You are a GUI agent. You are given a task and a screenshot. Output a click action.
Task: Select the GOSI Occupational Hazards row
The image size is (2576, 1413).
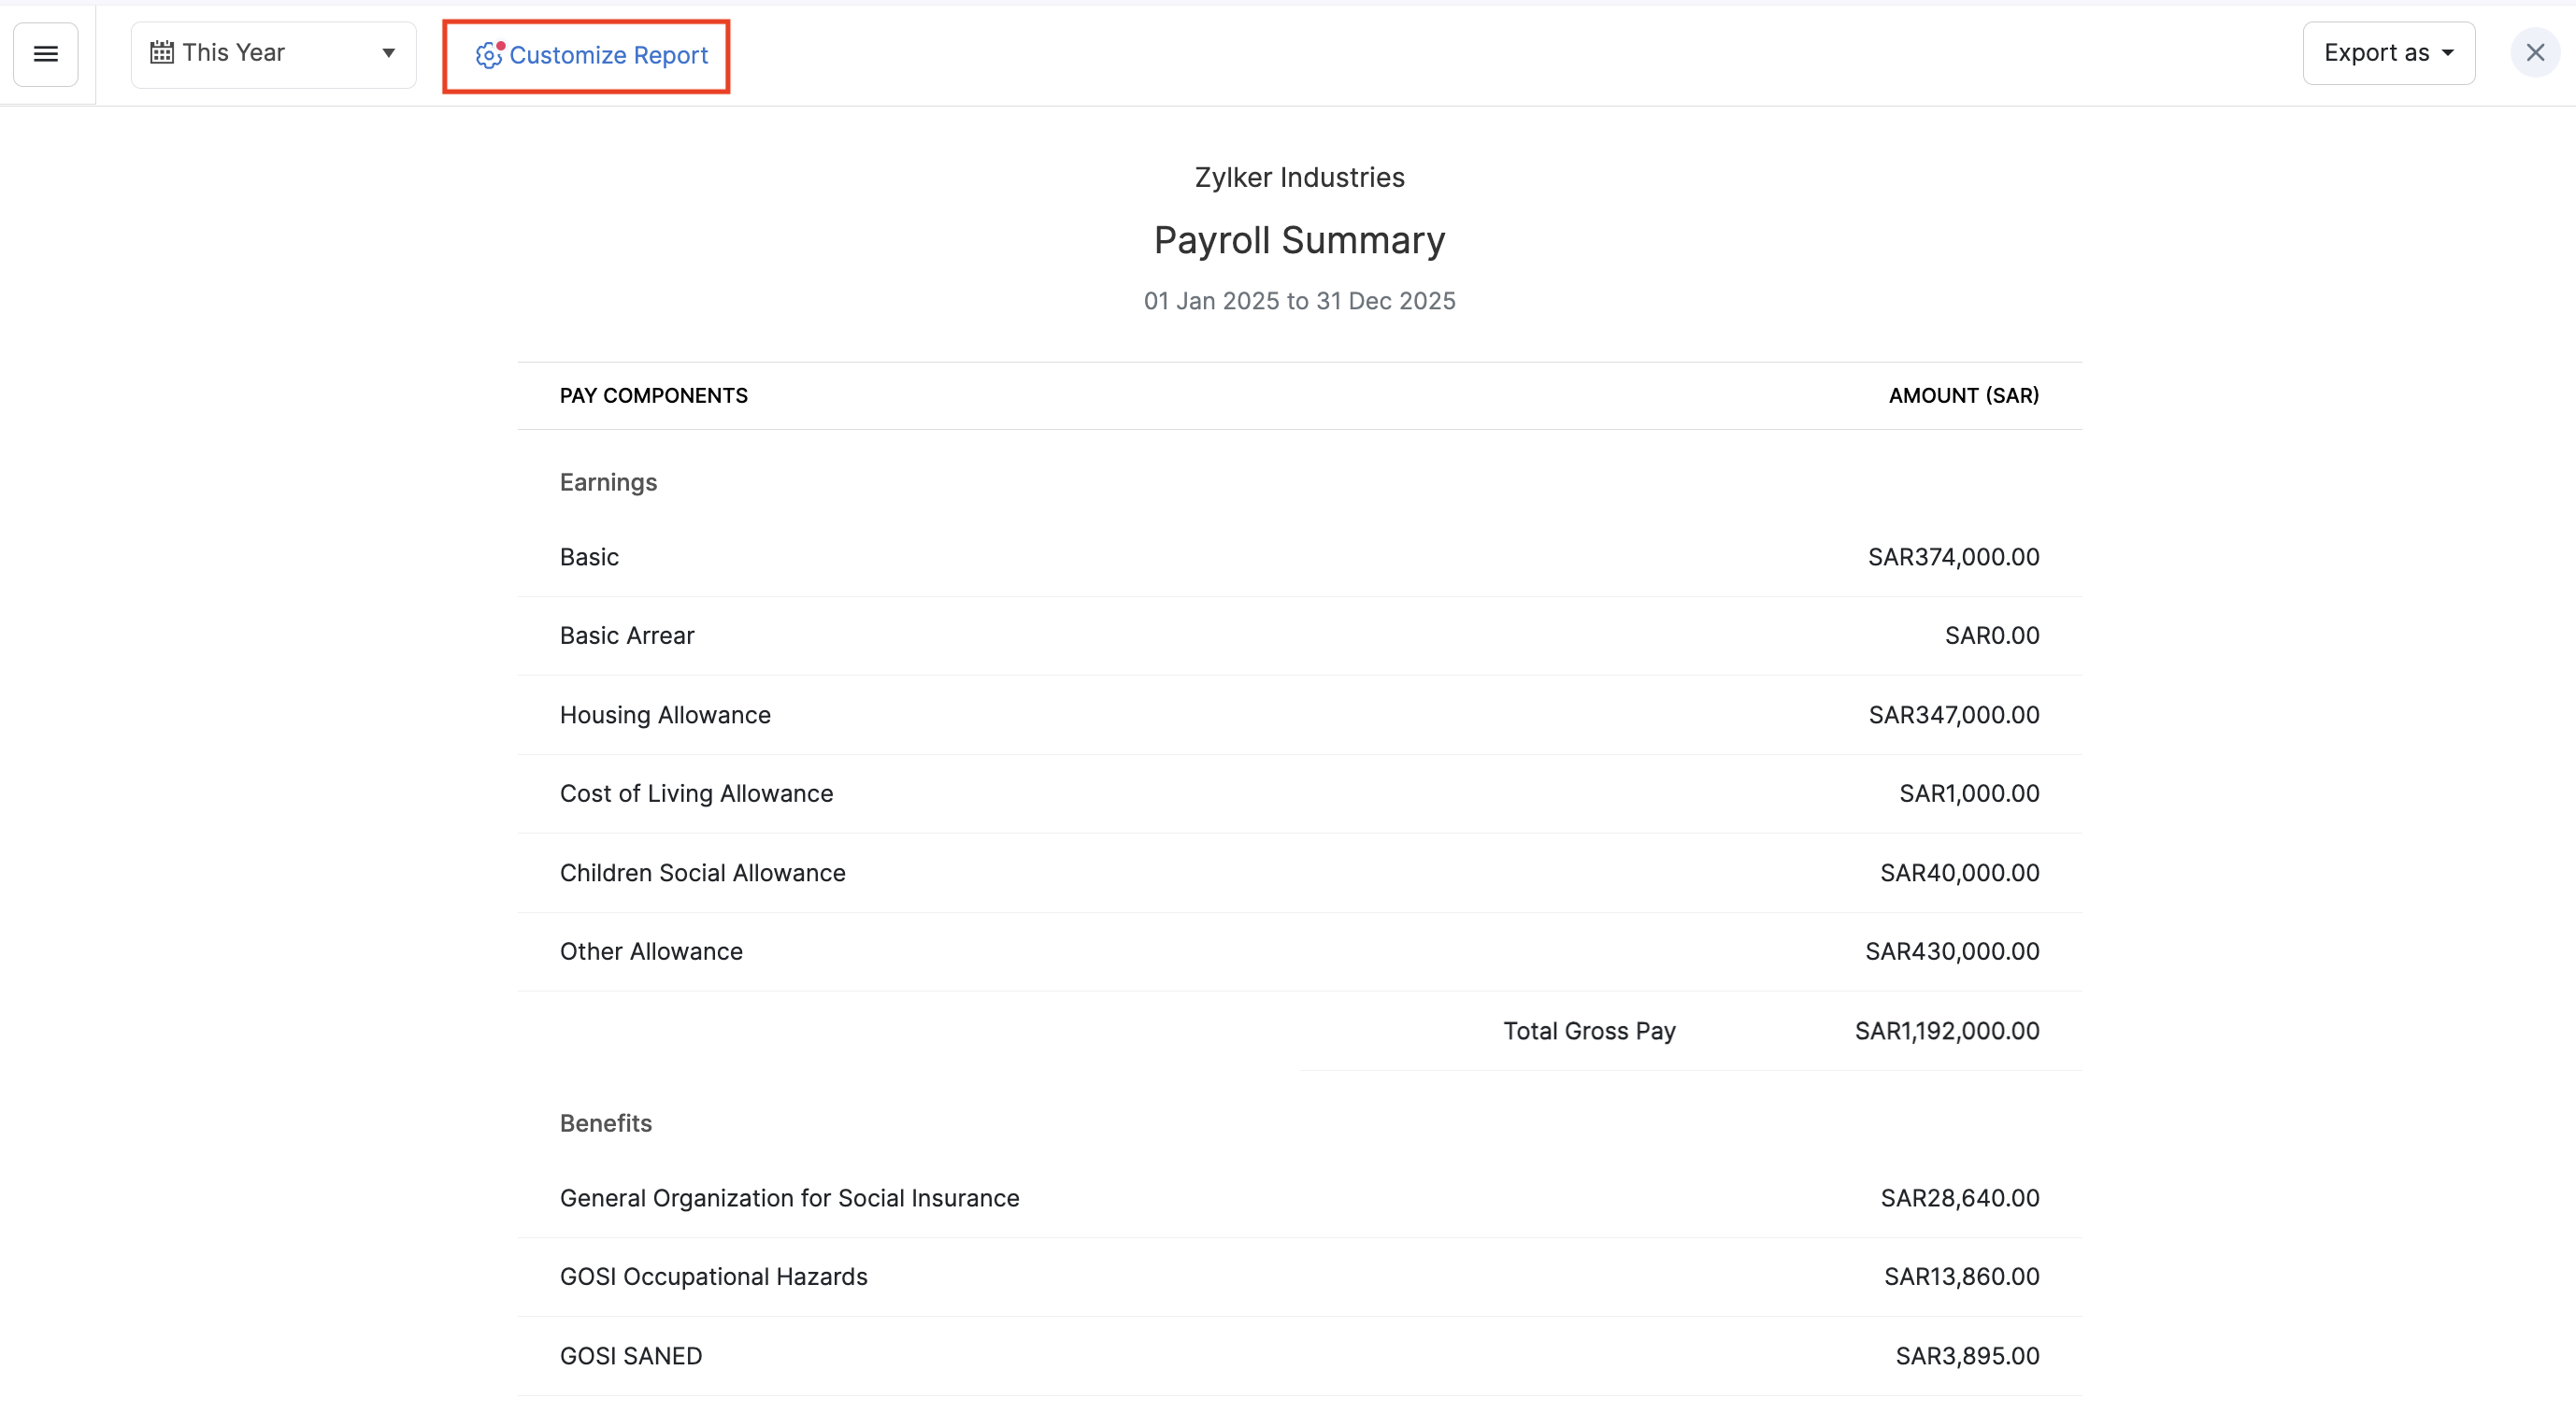tap(713, 1277)
